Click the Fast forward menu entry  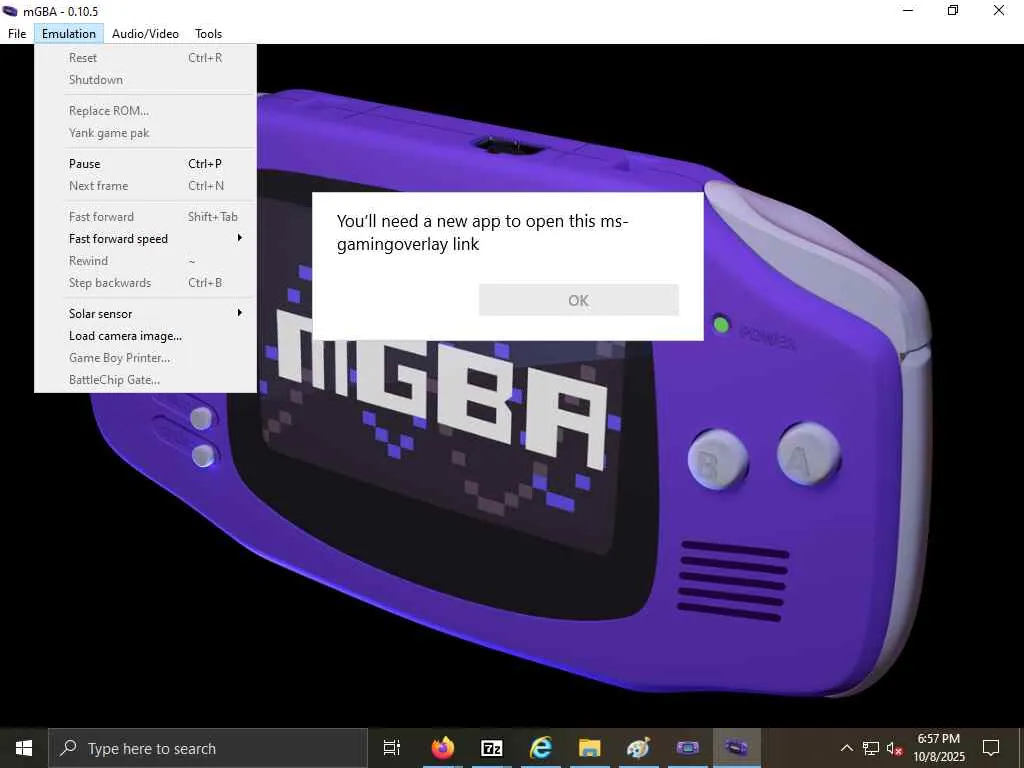[x=145, y=217]
